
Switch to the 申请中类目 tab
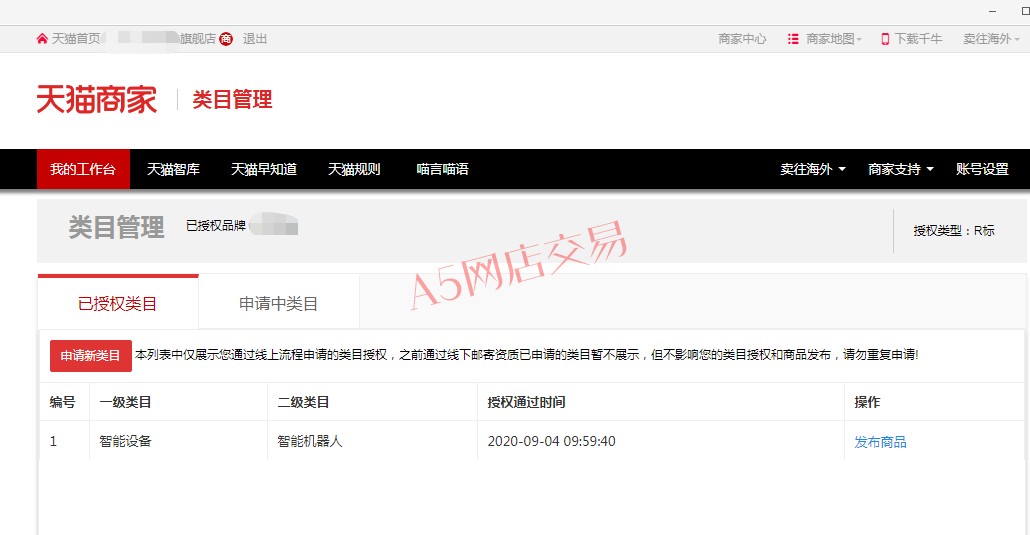[279, 303]
